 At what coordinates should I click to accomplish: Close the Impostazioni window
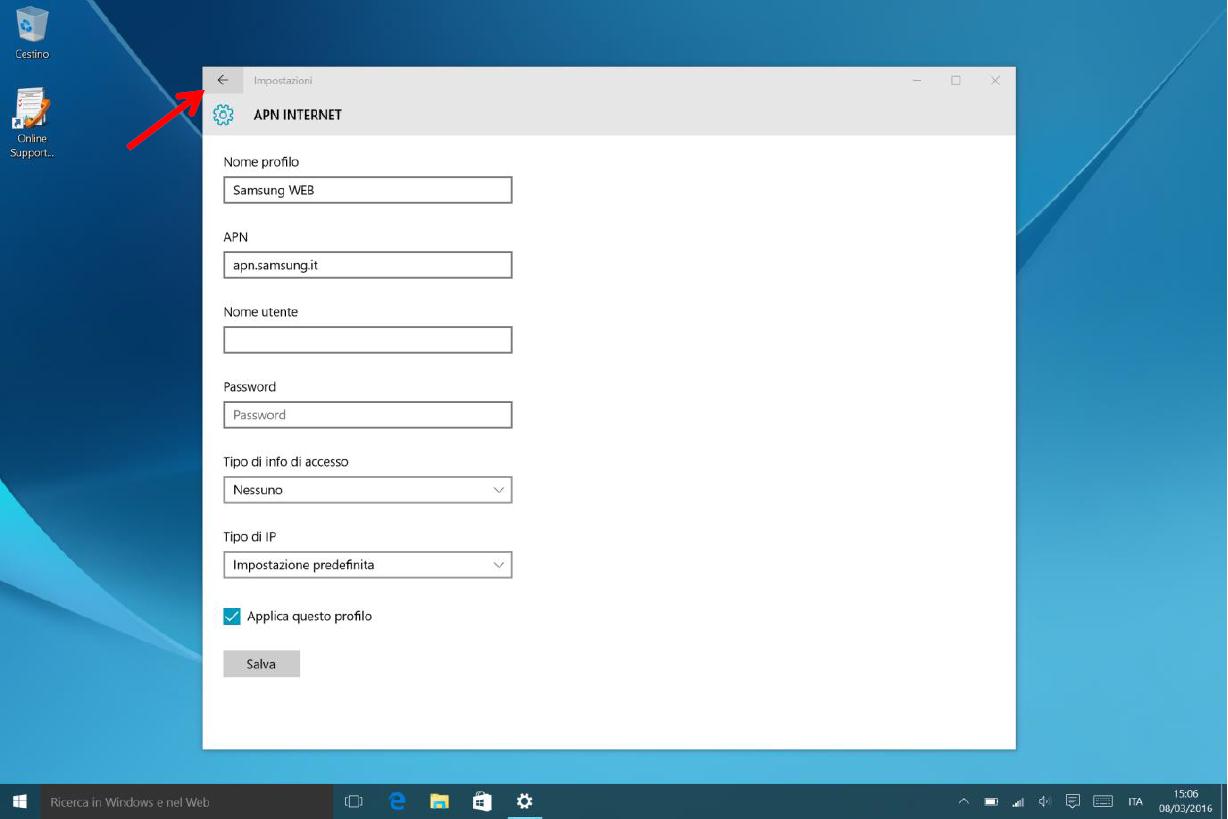(x=995, y=80)
